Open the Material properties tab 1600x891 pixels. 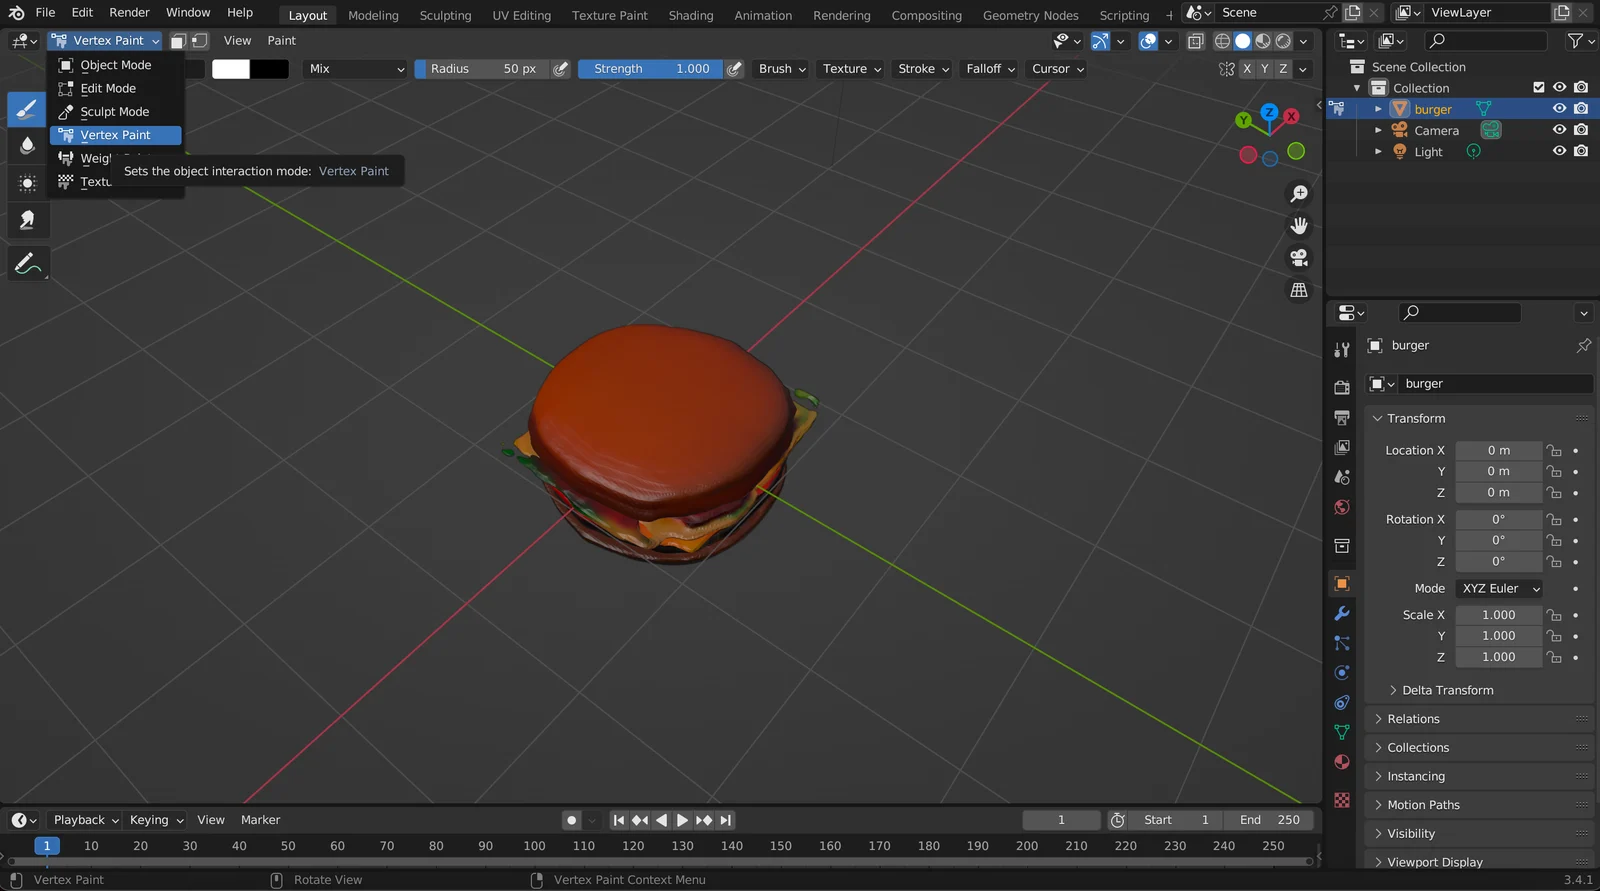tap(1342, 762)
